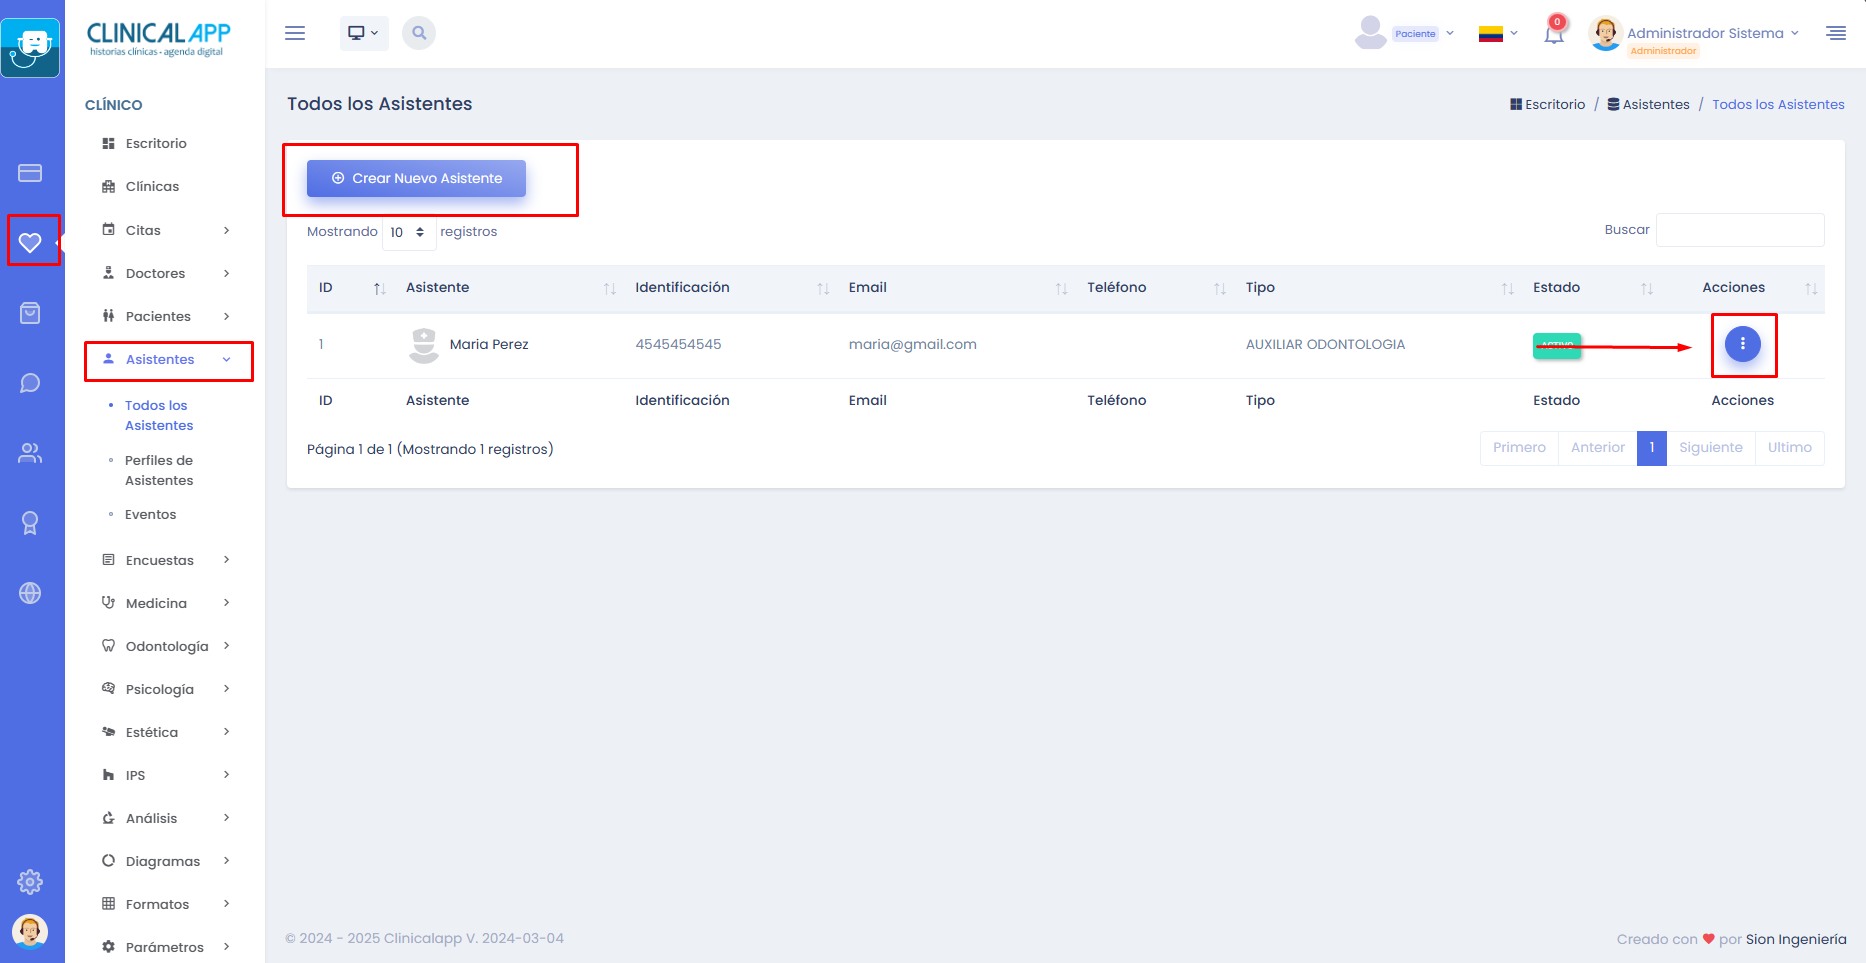Screen dimensions: 1866x963
Task: Open the country flag language dropdown
Action: pos(1498,33)
